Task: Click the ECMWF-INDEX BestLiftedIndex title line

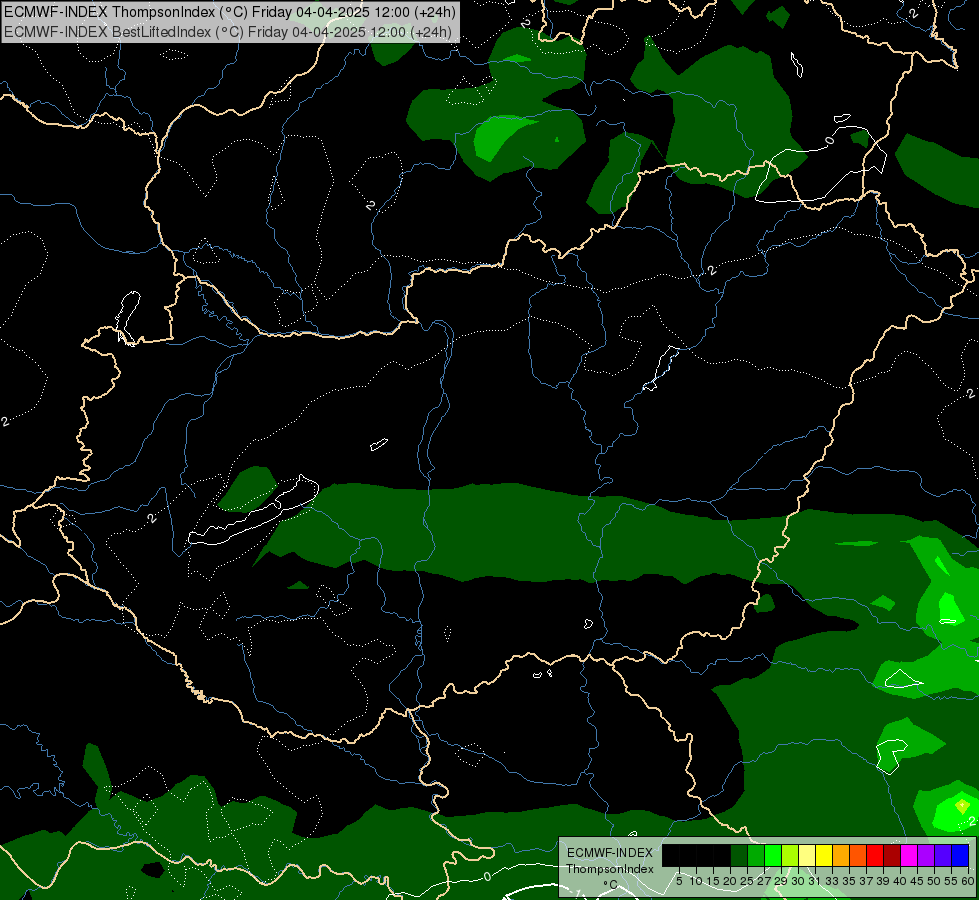Action: tap(227, 32)
